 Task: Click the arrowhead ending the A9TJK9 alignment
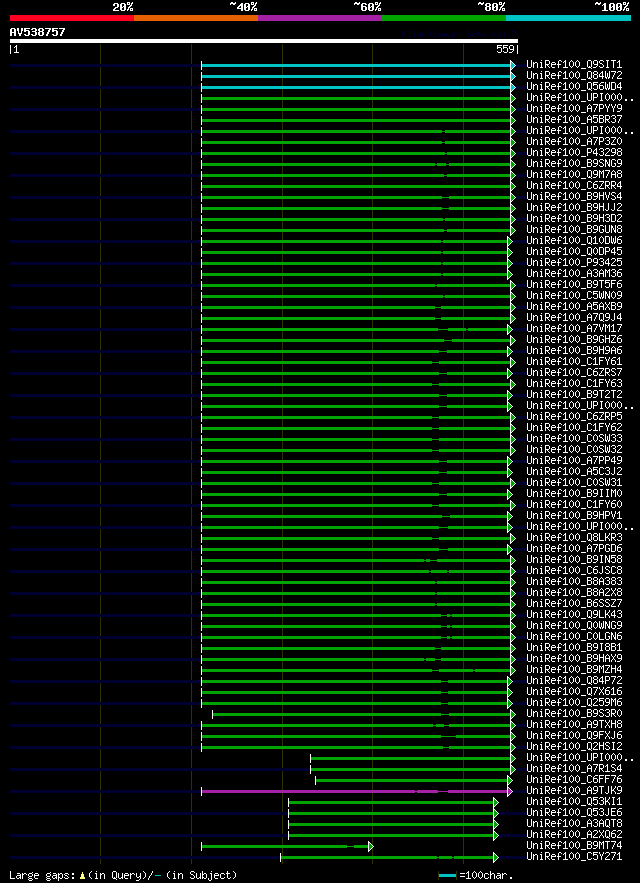pos(510,791)
